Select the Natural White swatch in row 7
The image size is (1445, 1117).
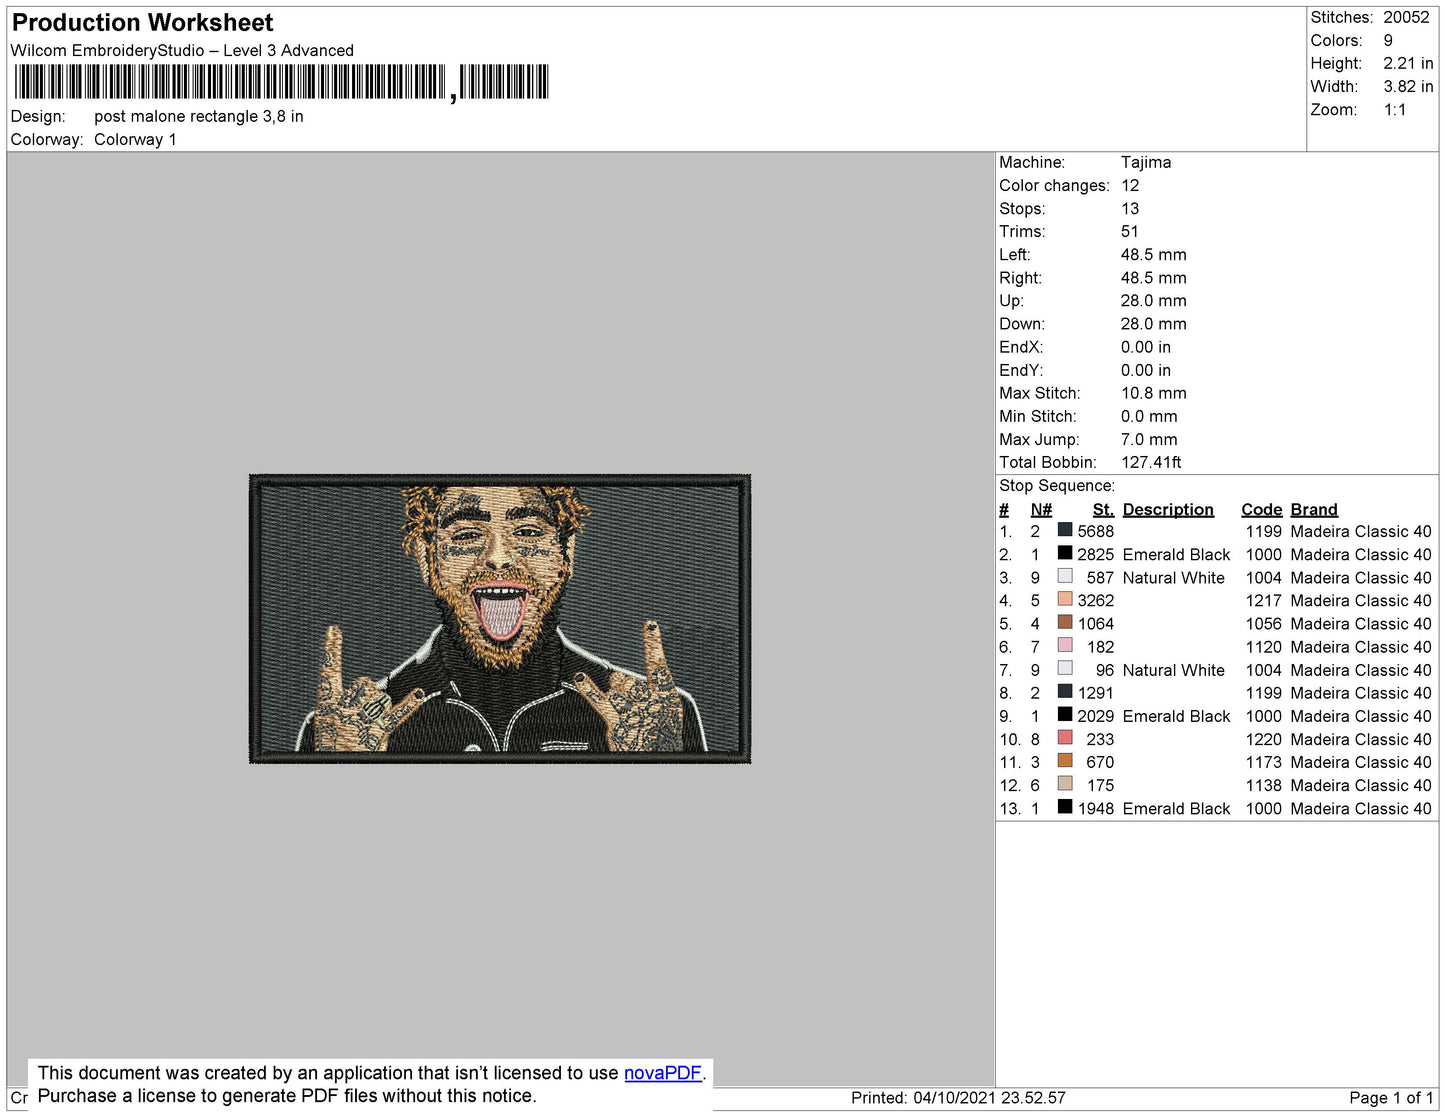(1065, 668)
